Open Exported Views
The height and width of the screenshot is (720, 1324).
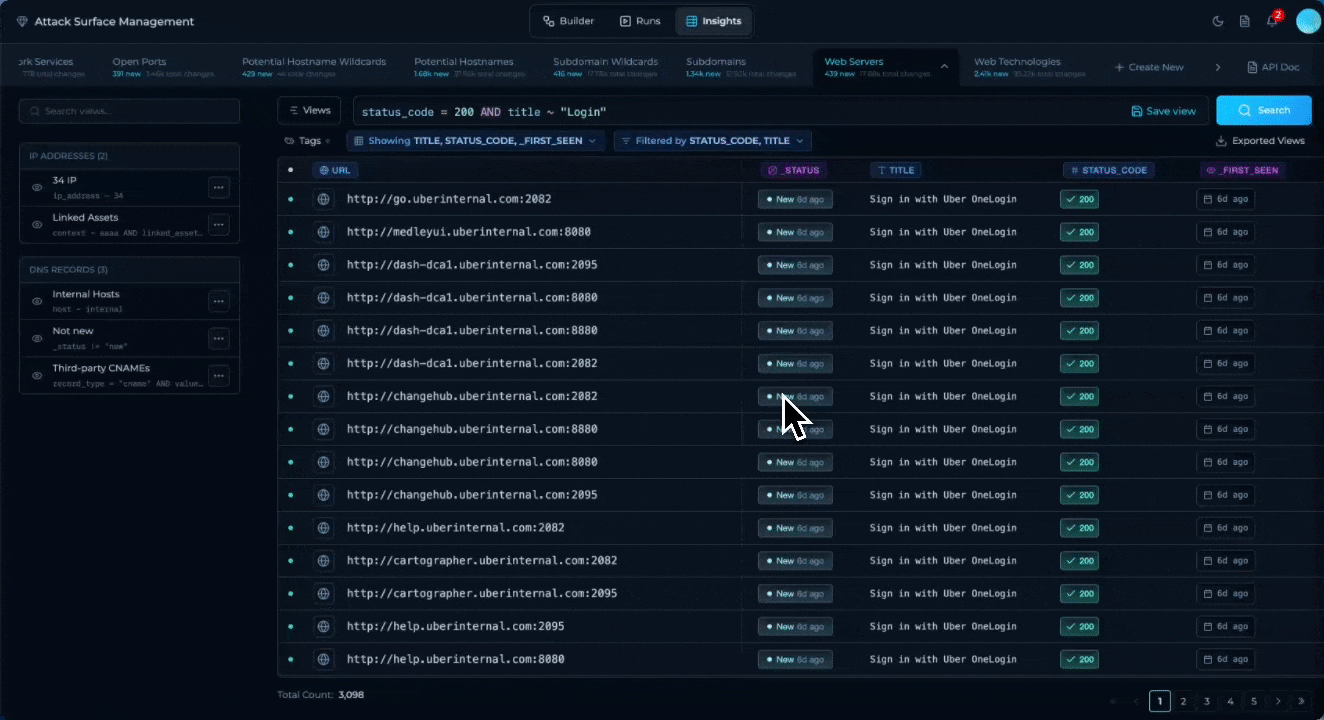[1260, 141]
